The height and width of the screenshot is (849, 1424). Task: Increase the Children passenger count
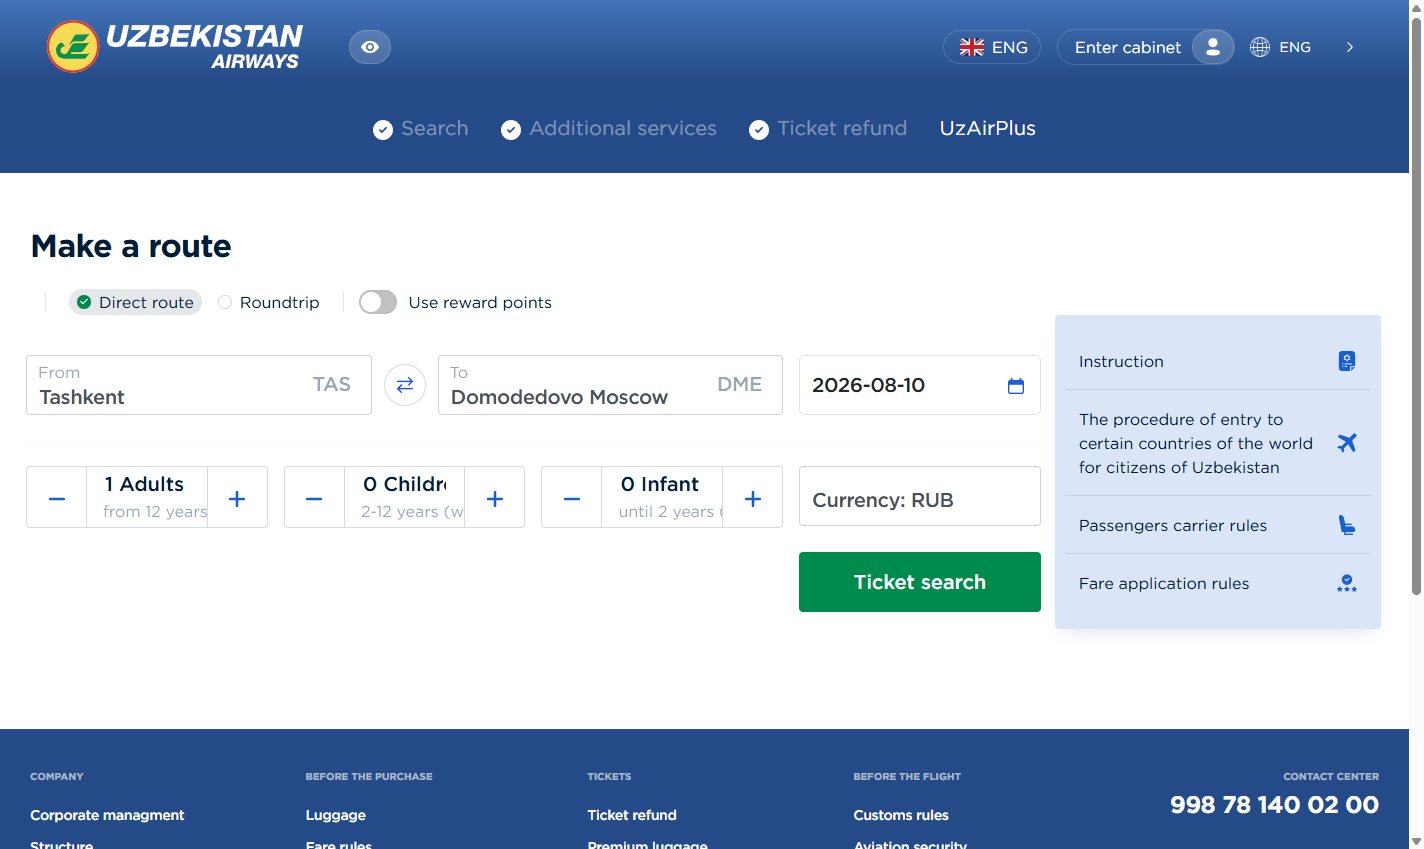[494, 498]
